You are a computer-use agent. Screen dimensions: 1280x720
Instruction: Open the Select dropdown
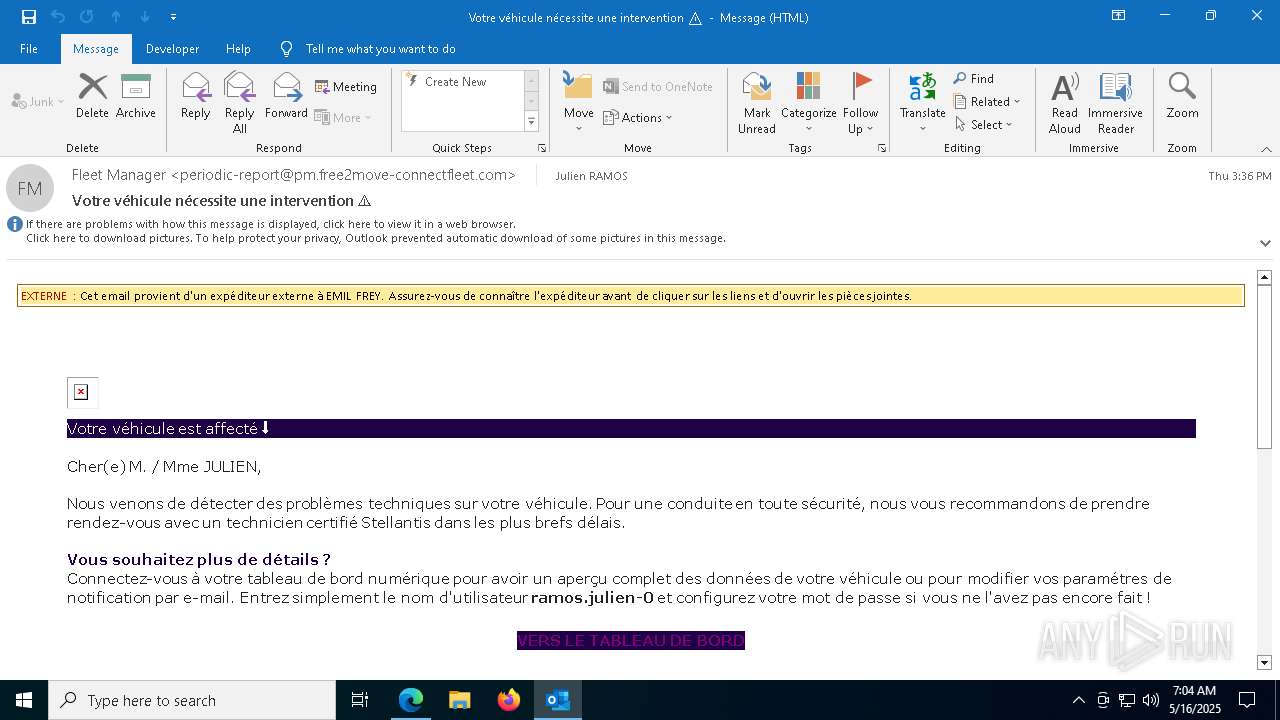tap(984, 124)
